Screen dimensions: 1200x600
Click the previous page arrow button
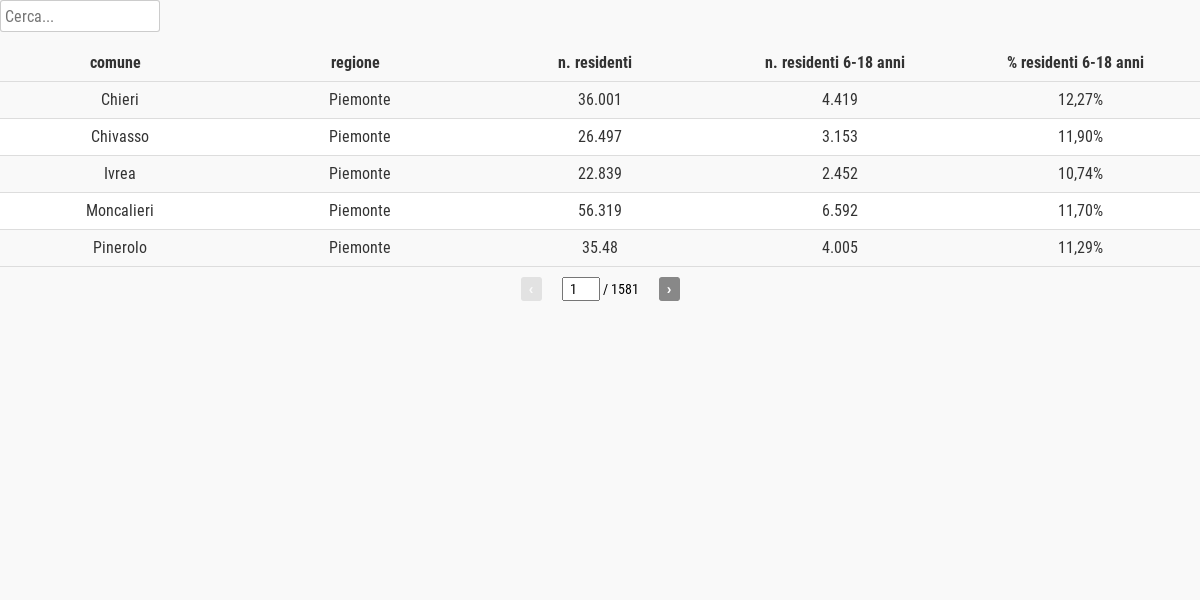tap(531, 289)
